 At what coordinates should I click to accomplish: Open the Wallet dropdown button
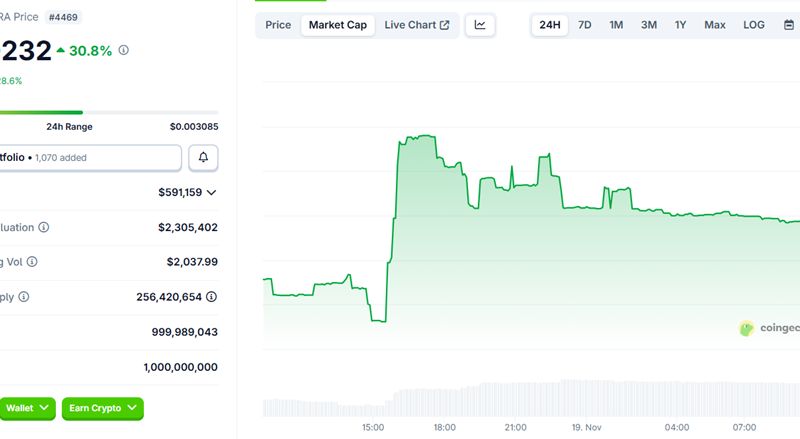24,408
